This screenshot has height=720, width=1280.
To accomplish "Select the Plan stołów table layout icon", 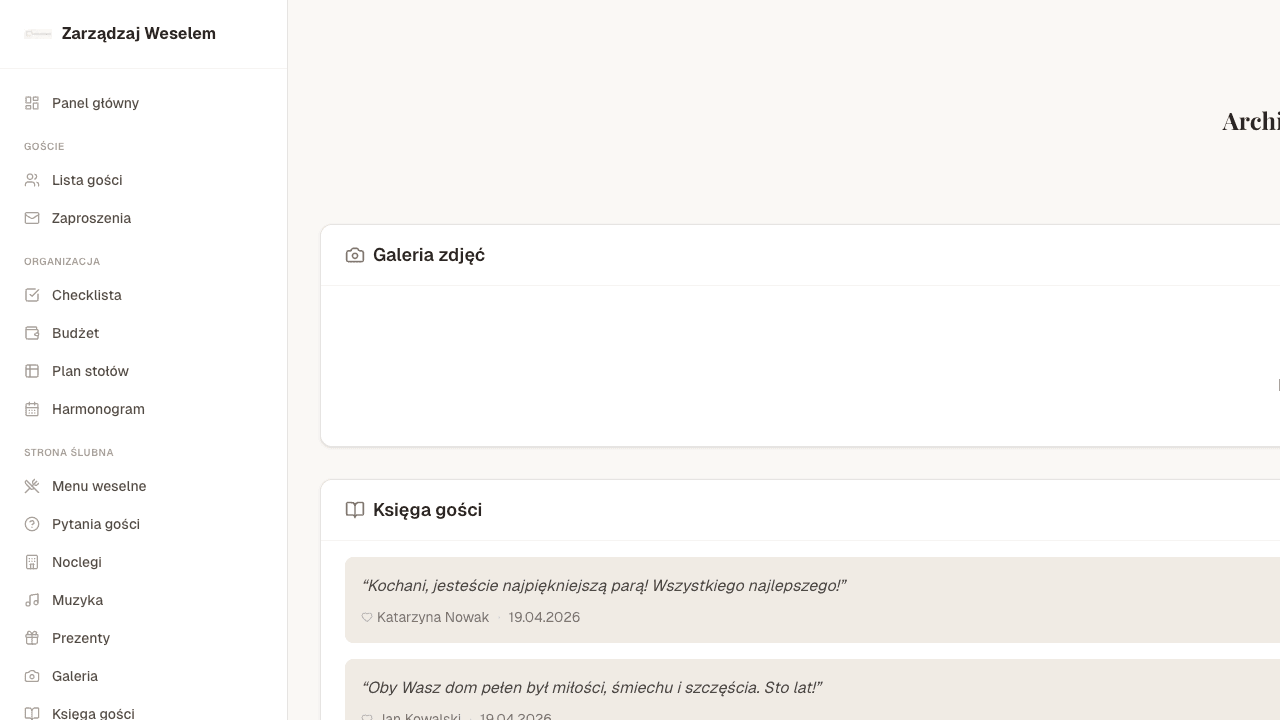I will [x=31, y=371].
